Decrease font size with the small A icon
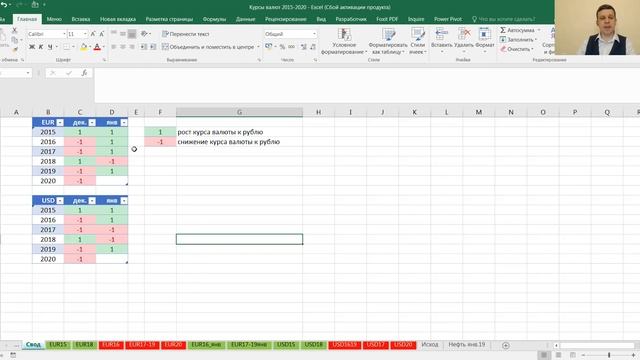Viewport: 640px width, 360px height. point(102,34)
